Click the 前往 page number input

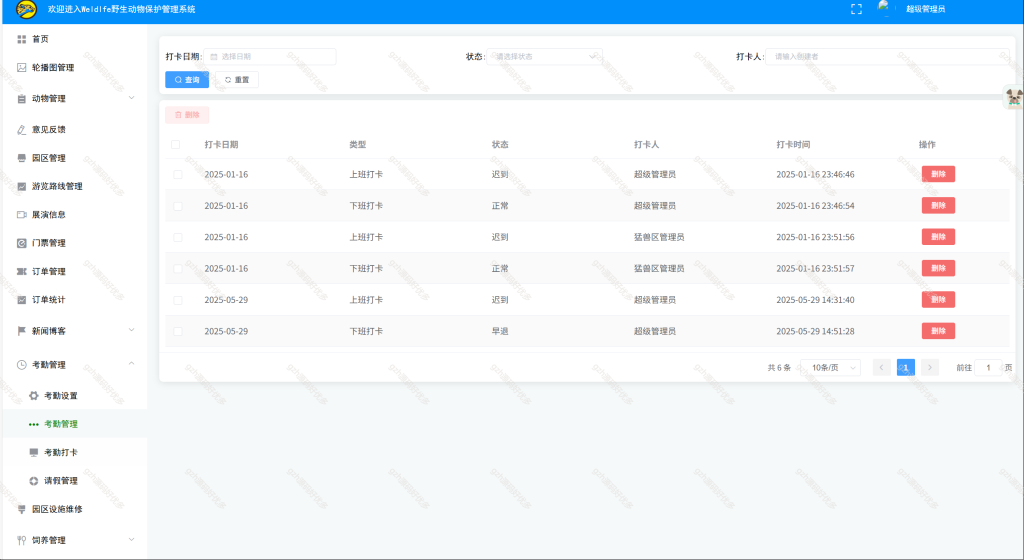[988, 367]
